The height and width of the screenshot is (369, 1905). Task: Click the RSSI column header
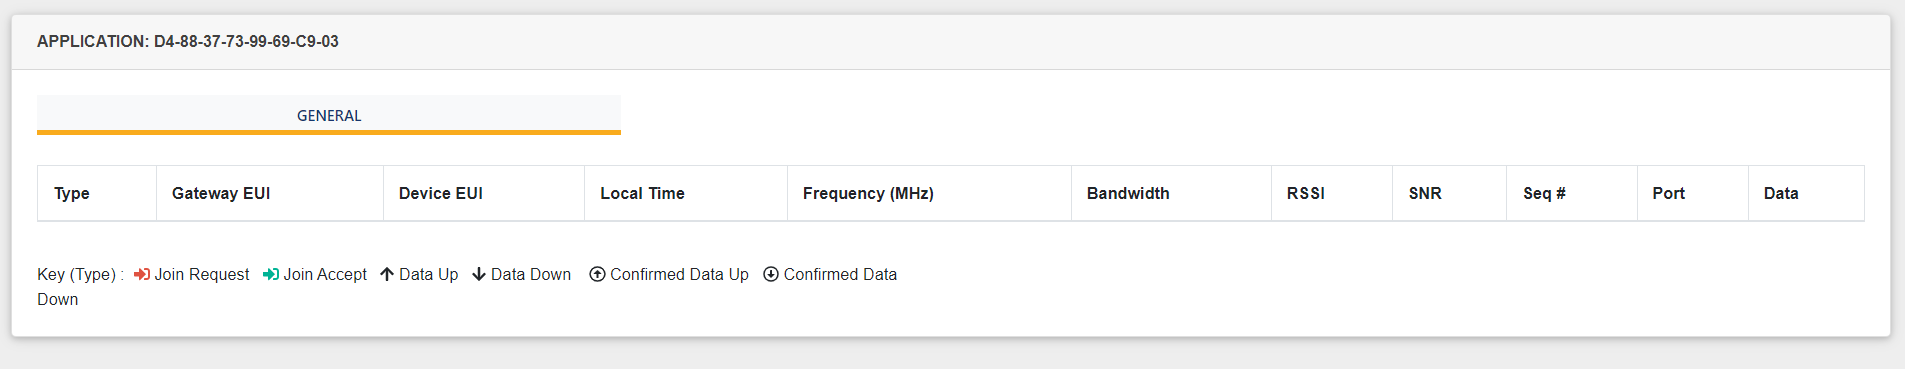click(x=1332, y=193)
